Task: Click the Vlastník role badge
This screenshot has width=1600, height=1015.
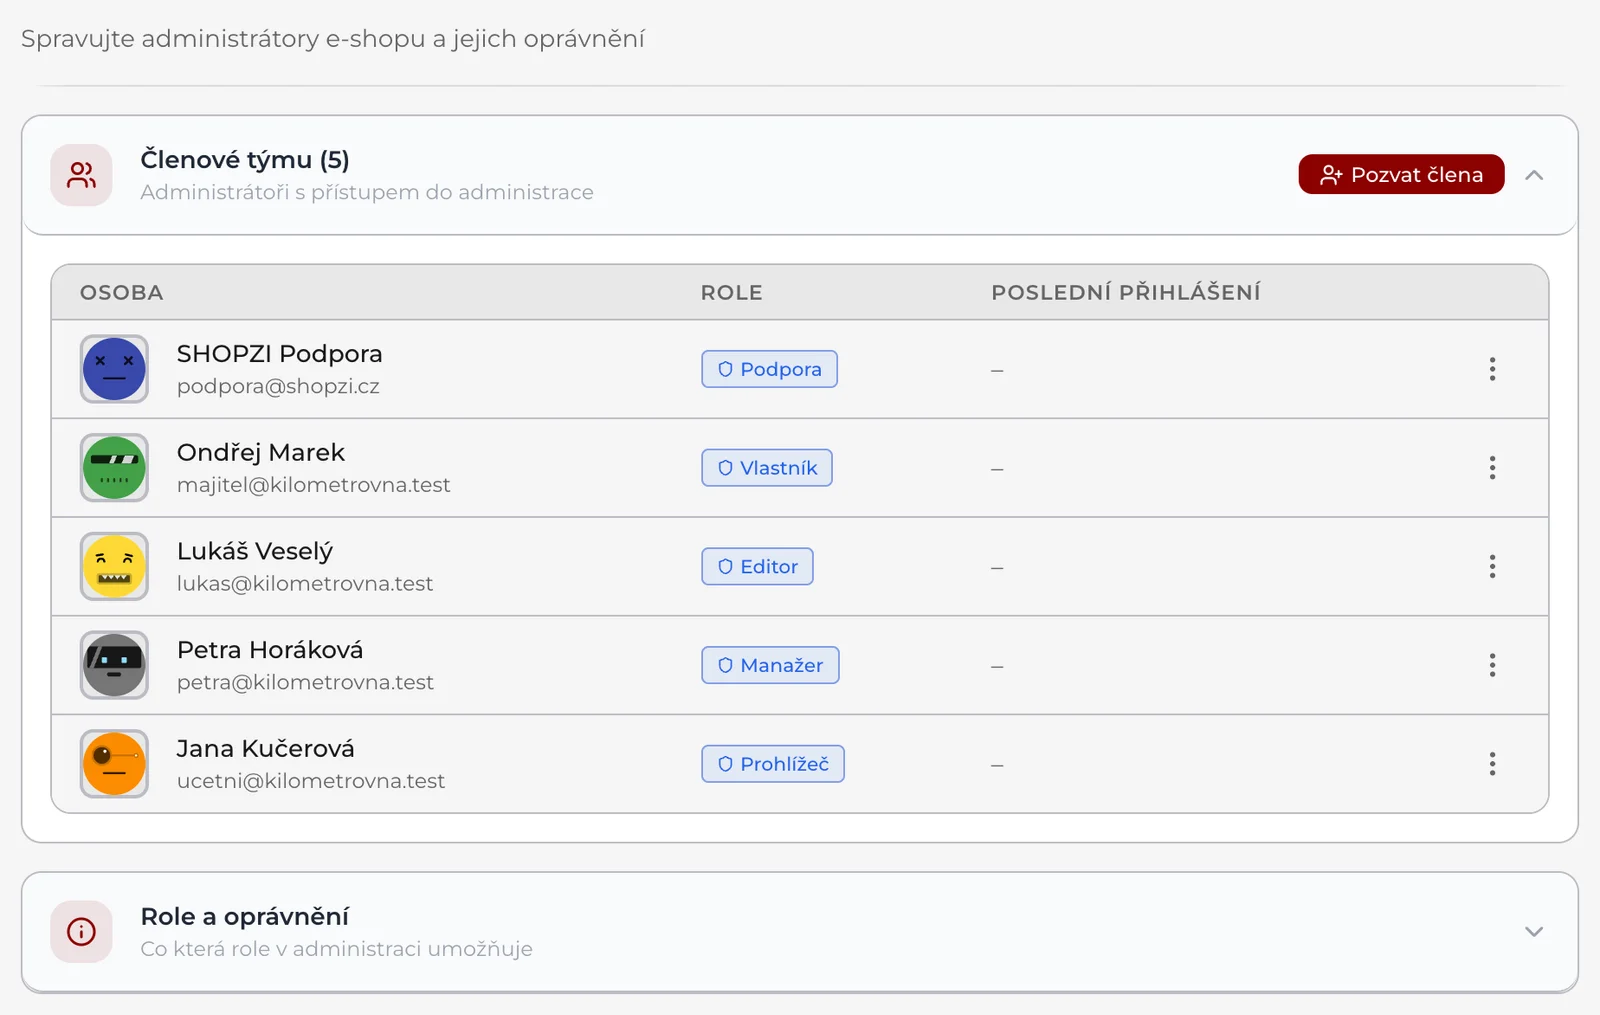Action: click(767, 468)
